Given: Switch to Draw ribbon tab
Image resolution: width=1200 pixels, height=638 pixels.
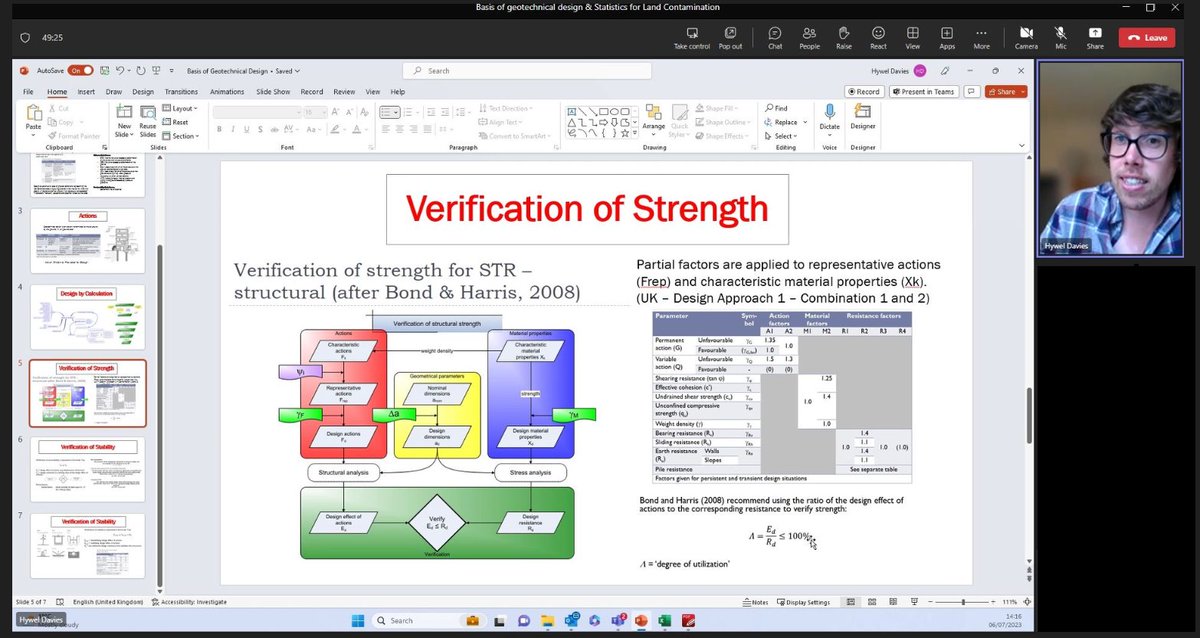Looking at the screenshot, I should click(114, 91).
